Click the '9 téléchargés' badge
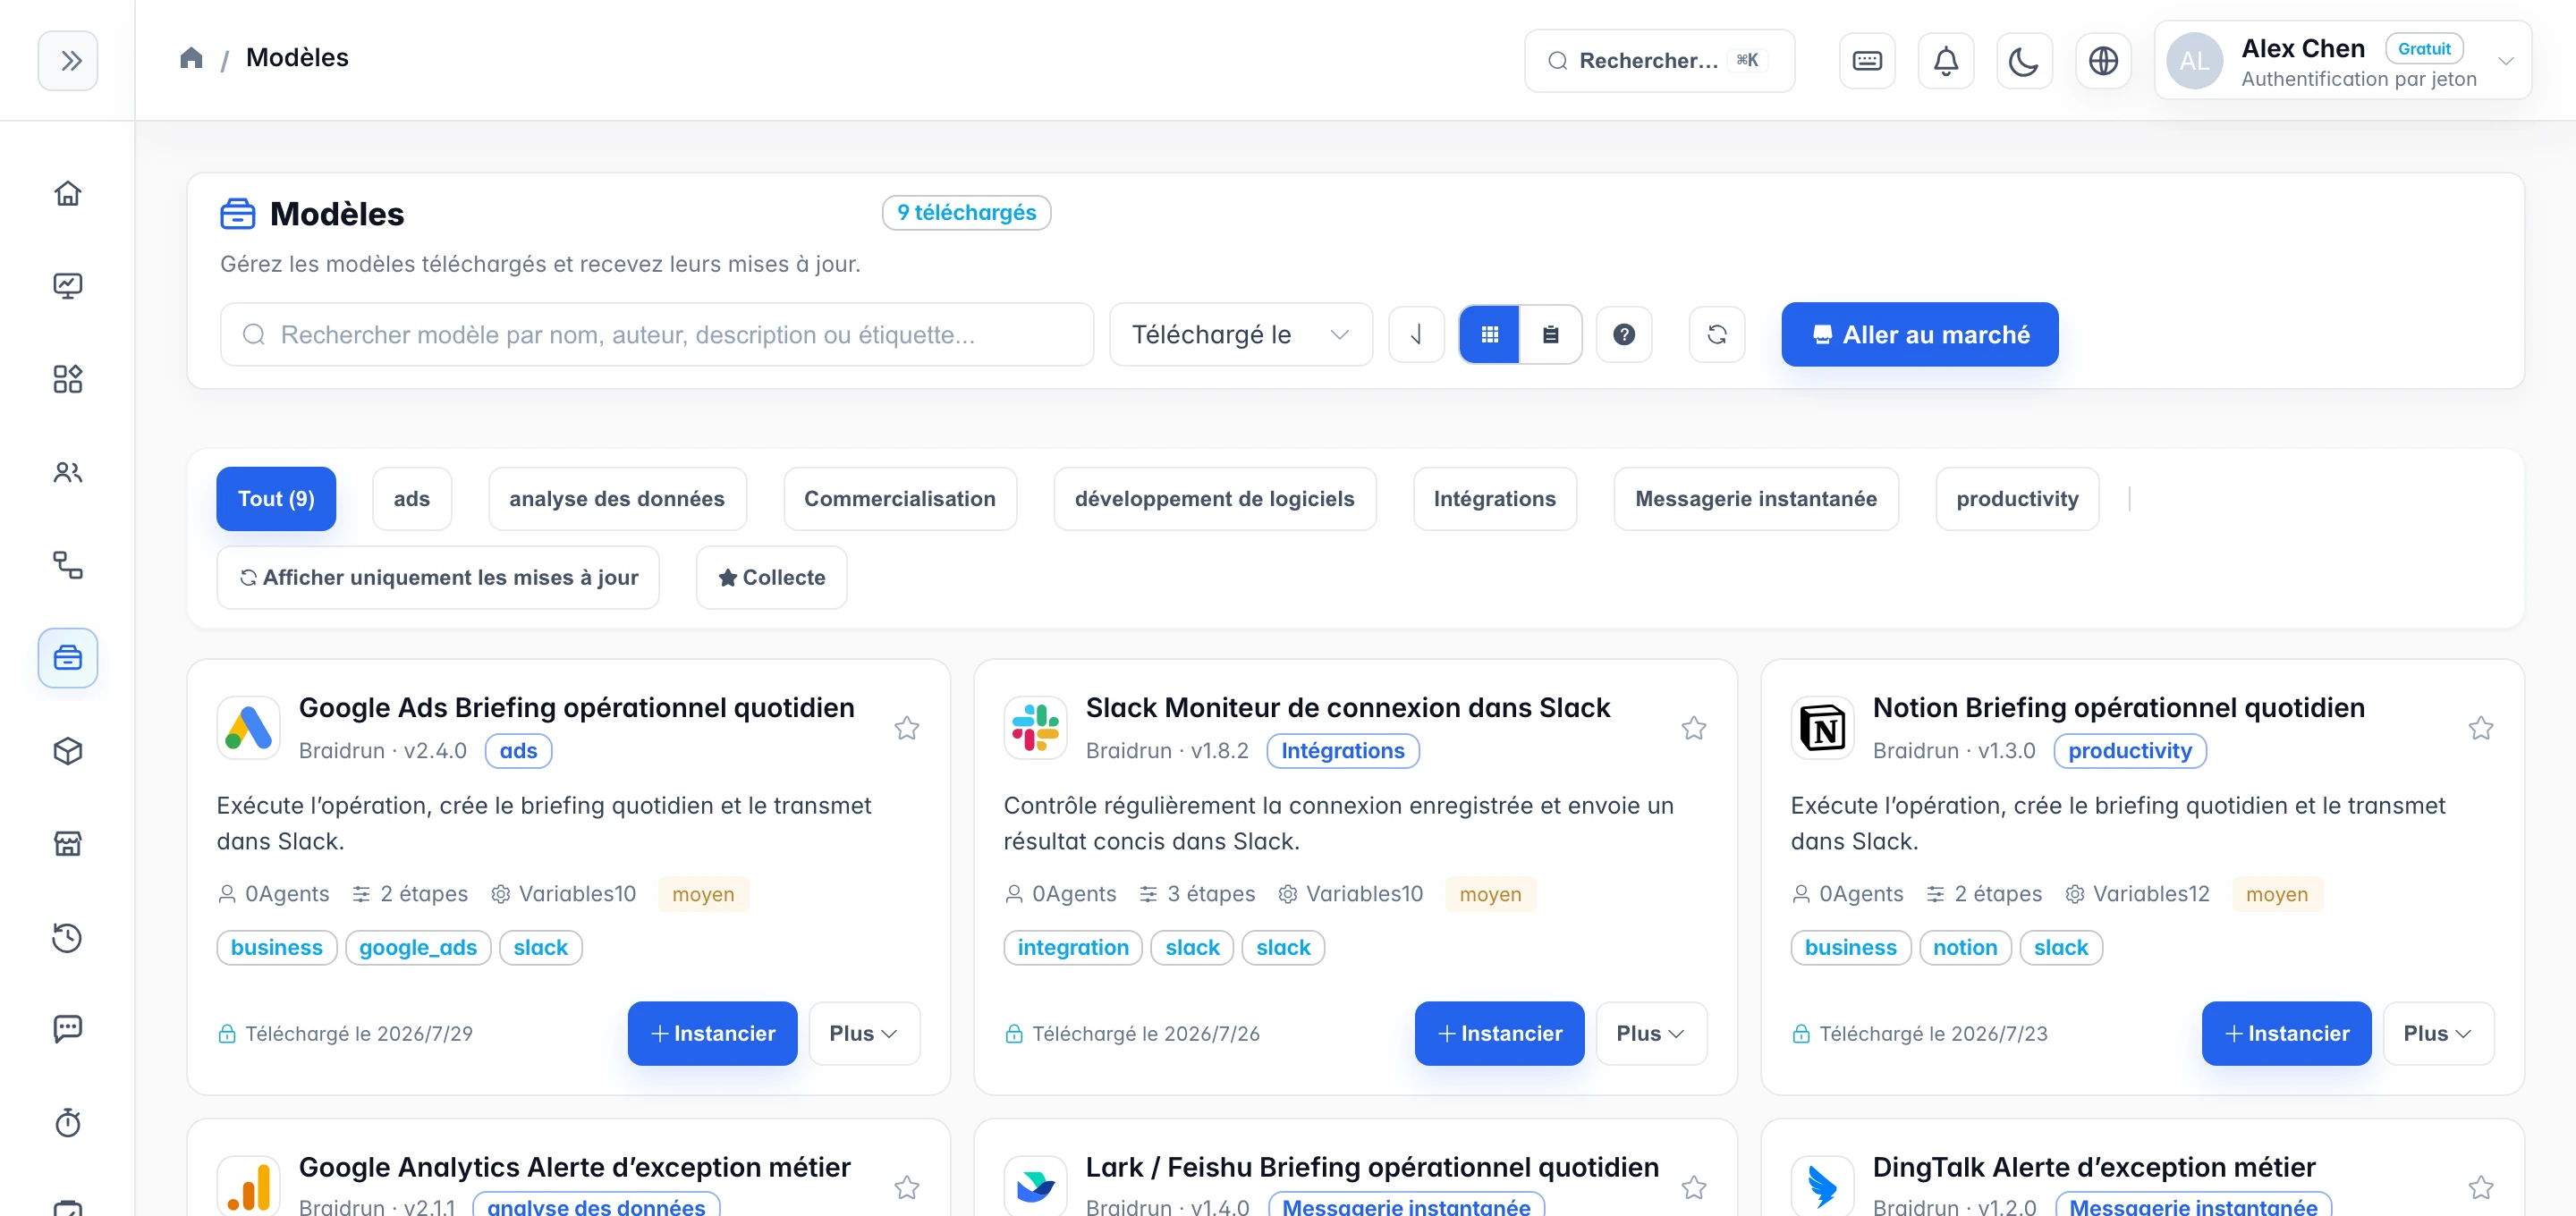Screen dimensions: 2576x1216 (966, 213)
